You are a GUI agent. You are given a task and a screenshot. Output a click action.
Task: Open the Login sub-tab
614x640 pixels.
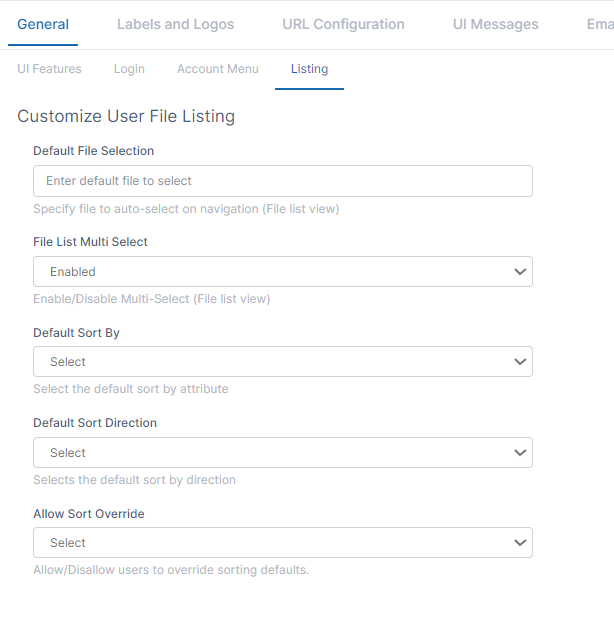click(x=129, y=69)
